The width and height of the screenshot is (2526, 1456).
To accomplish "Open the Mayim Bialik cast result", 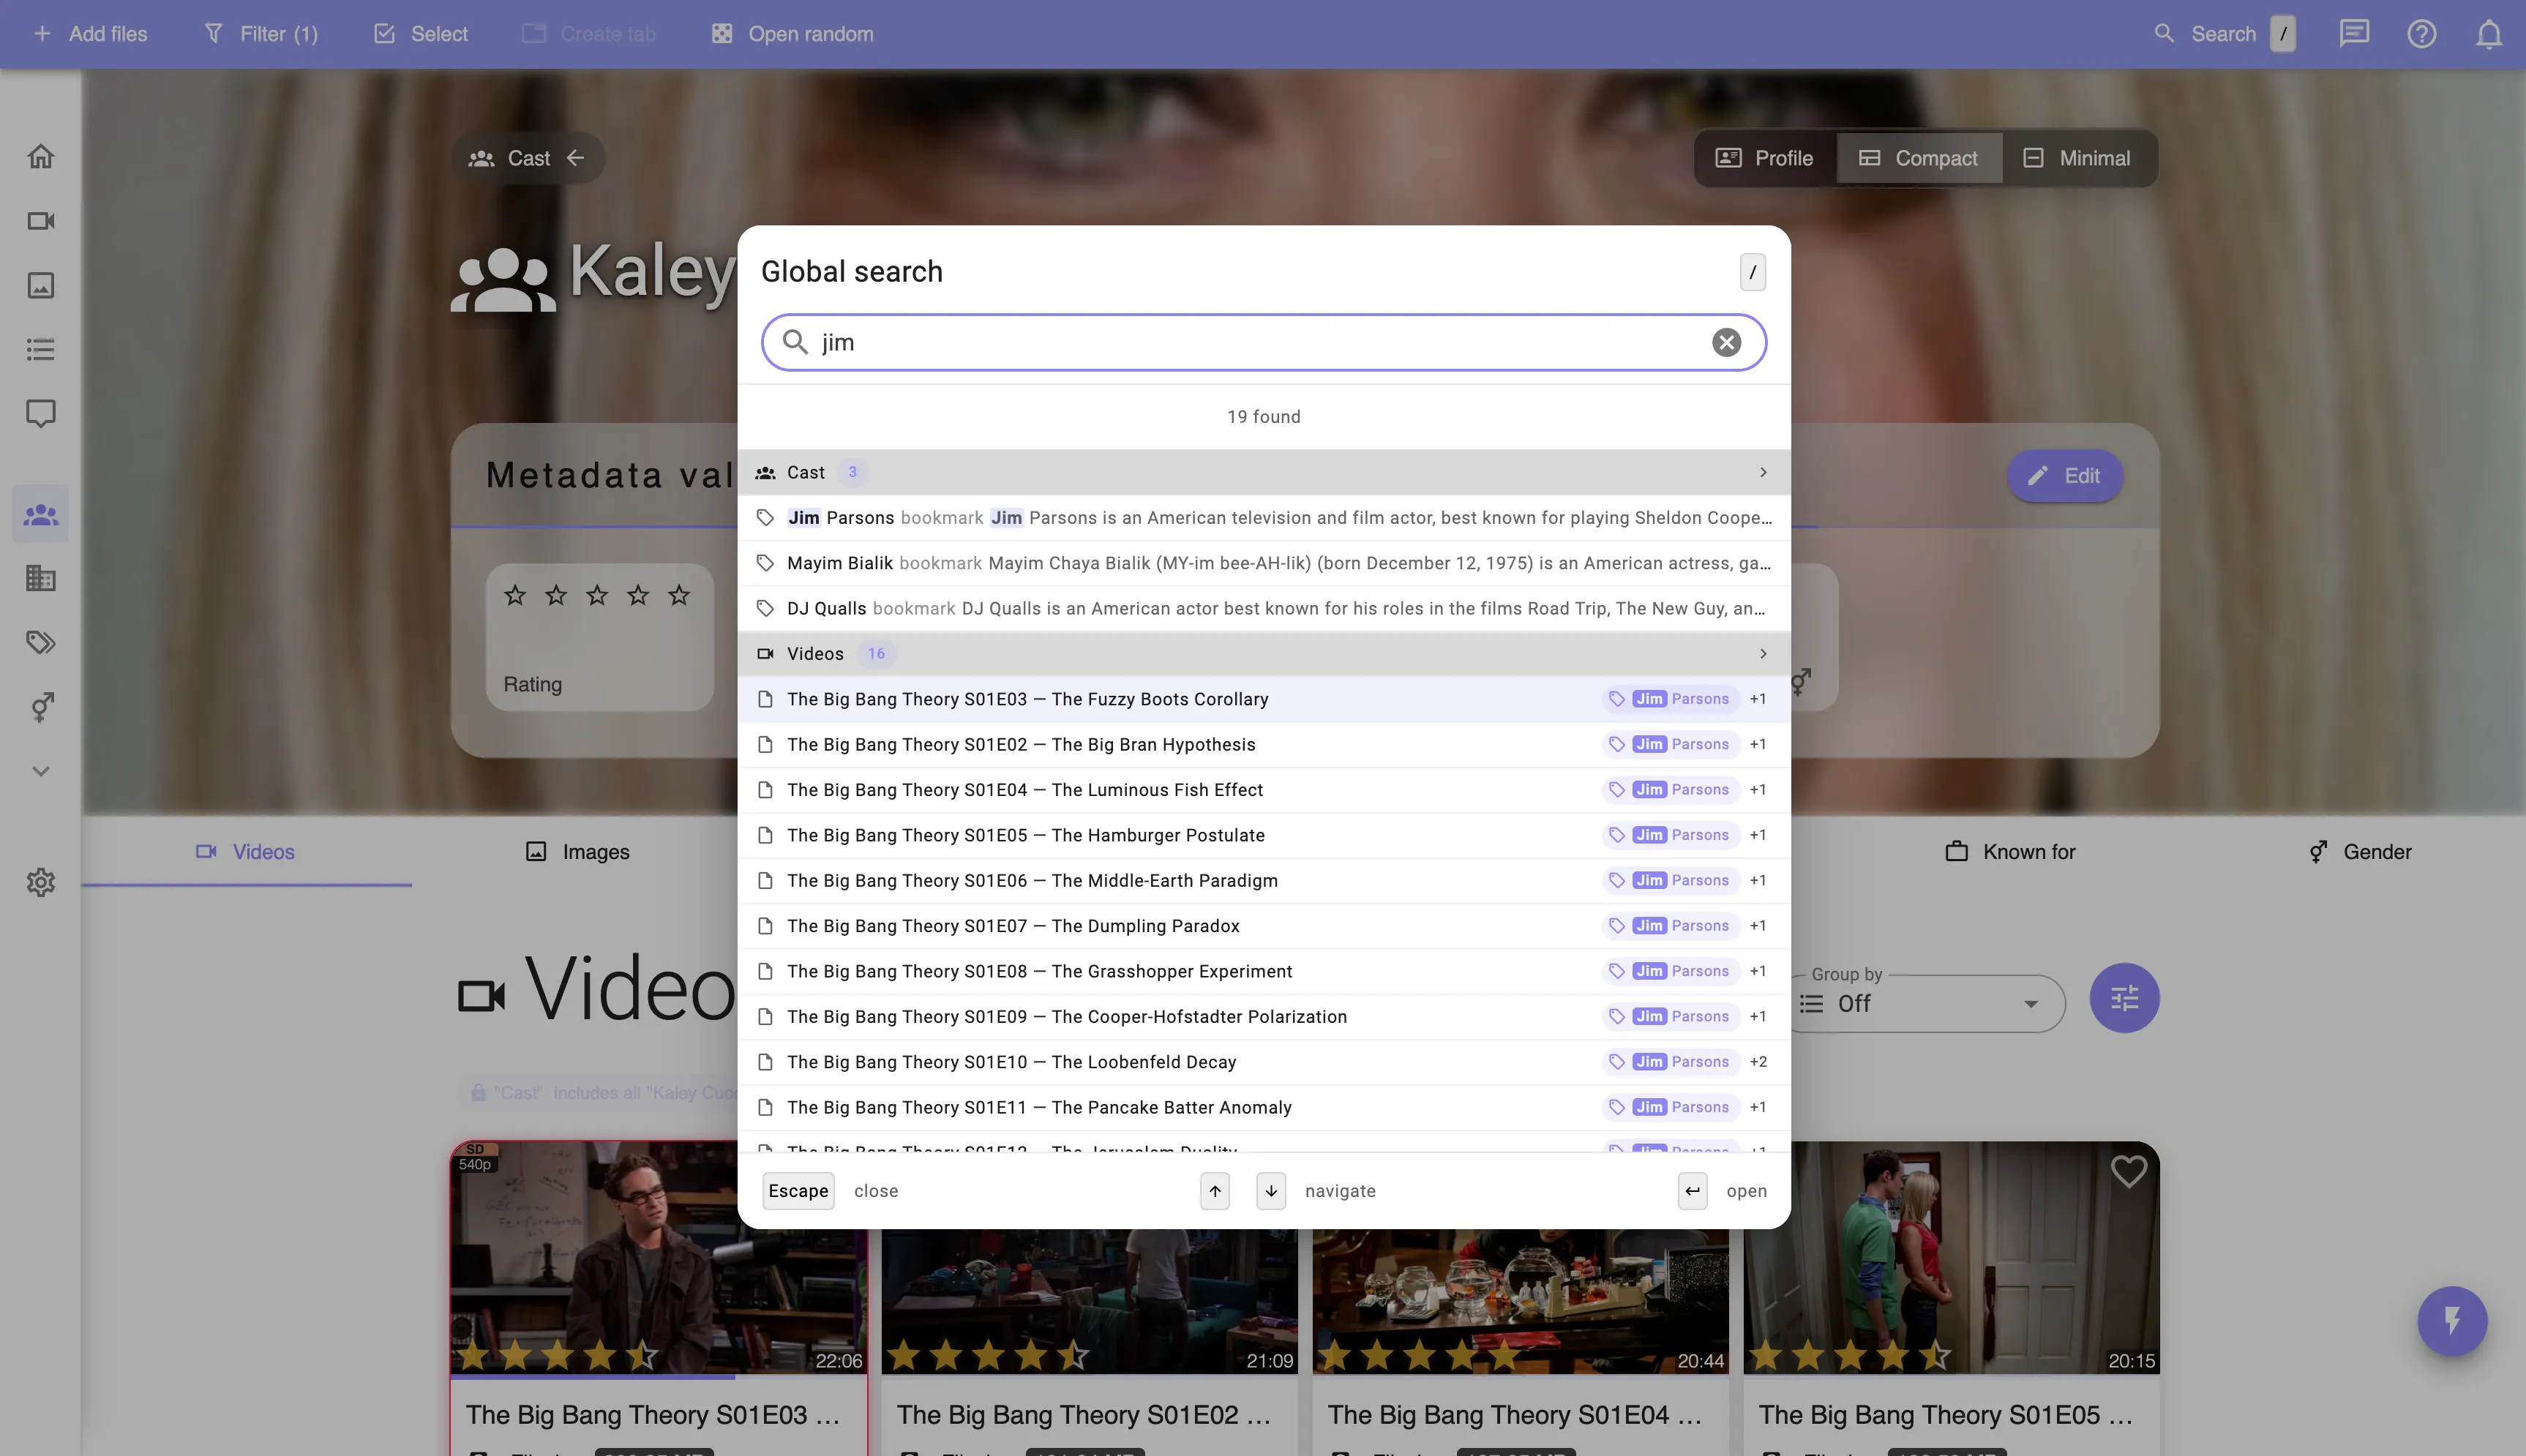I will point(1264,563).
